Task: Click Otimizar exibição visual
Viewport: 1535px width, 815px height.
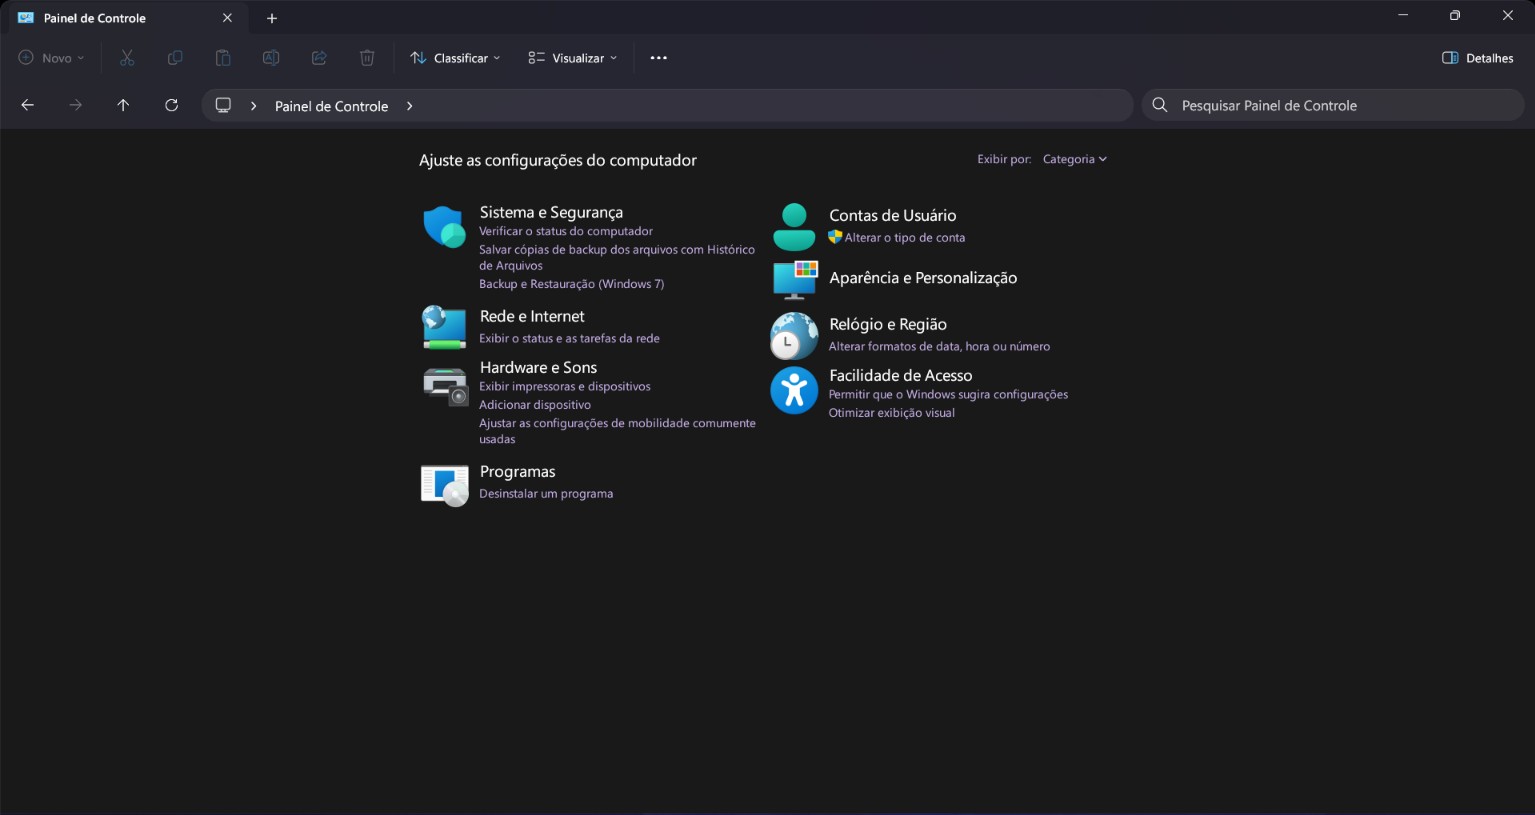Action: click(x=891, y=413)
